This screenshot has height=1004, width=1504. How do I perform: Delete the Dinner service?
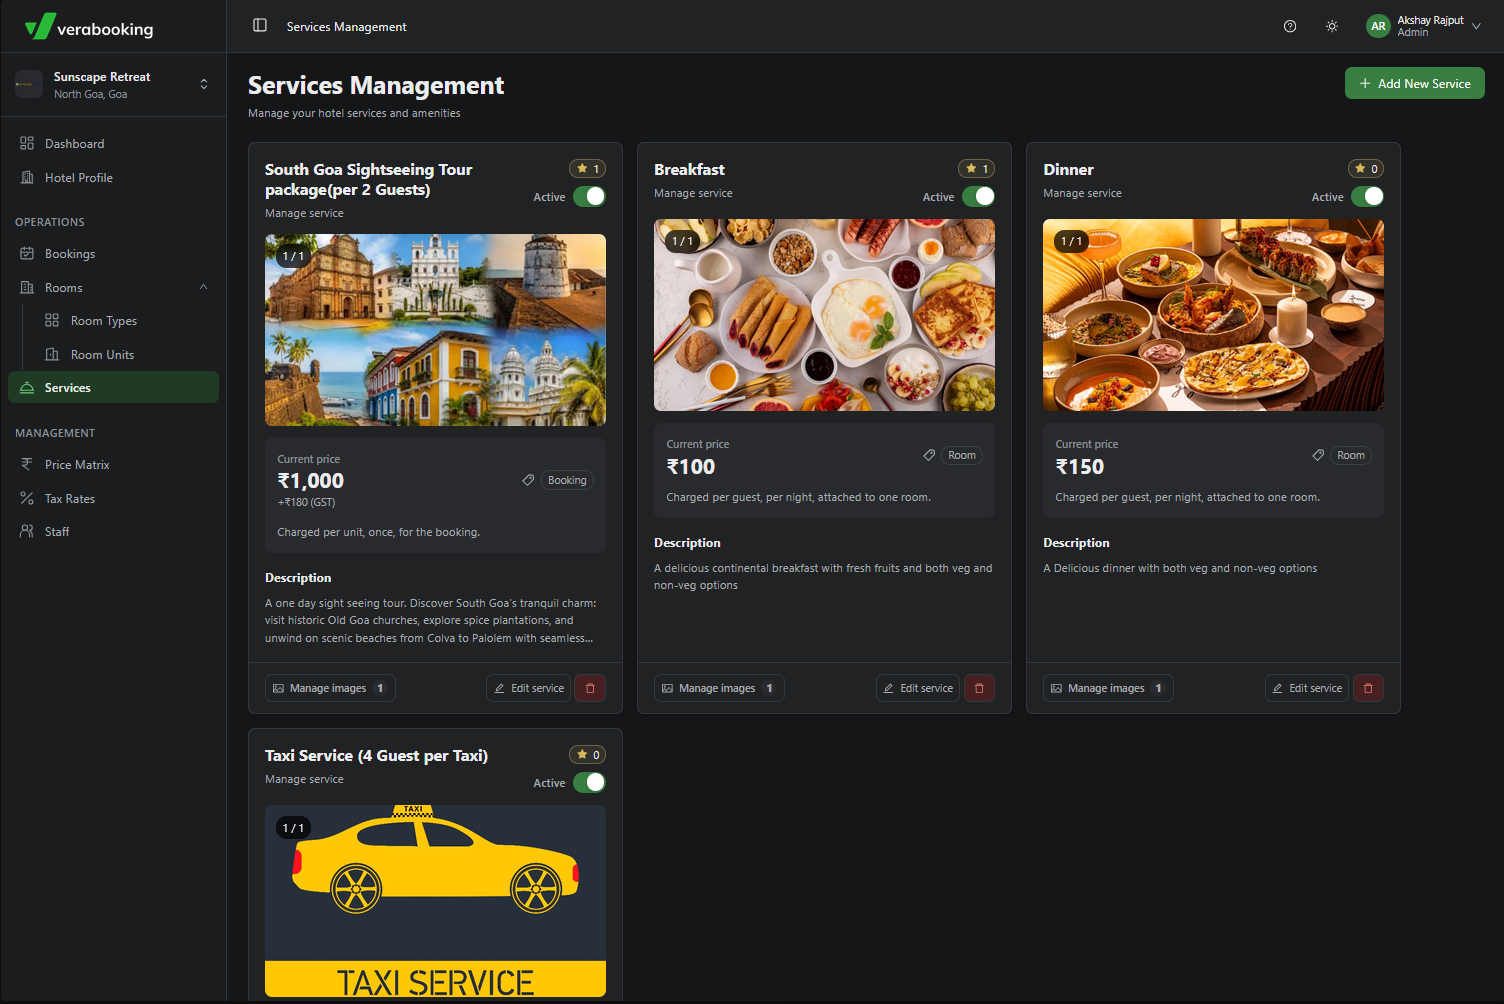click(1368, 688)
